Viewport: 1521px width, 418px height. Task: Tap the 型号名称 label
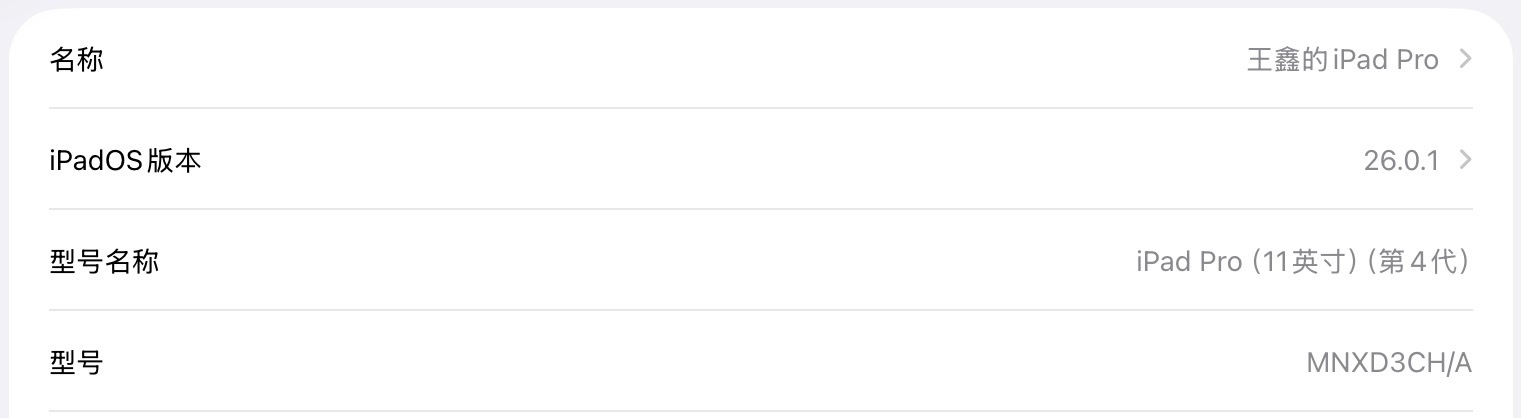coord(104,262)
